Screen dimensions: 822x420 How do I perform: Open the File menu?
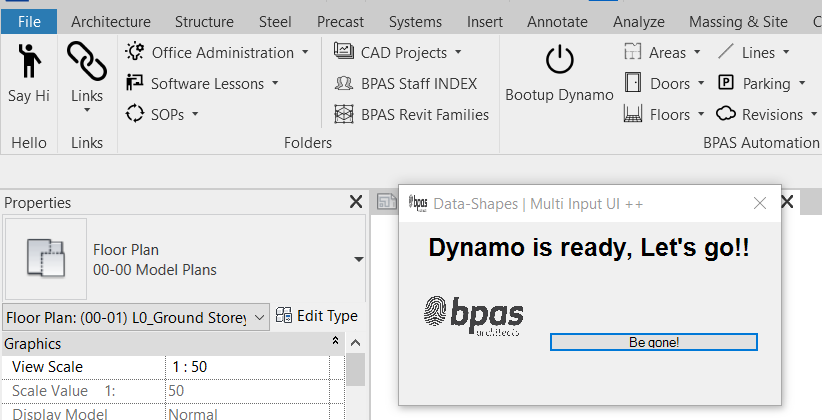[29, 21]
